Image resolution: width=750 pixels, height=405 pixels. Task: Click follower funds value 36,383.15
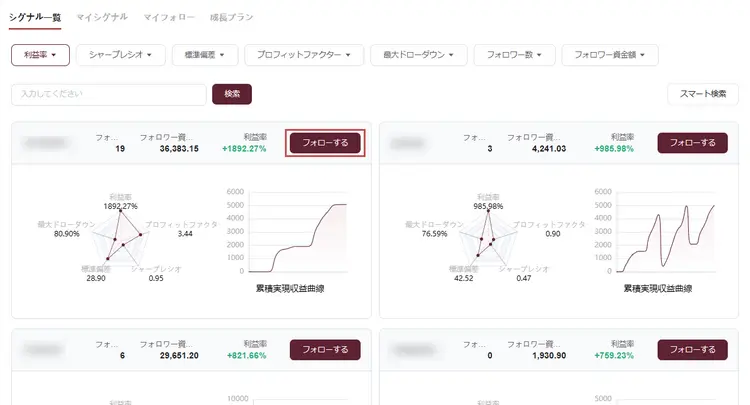[x=179, y=149]
